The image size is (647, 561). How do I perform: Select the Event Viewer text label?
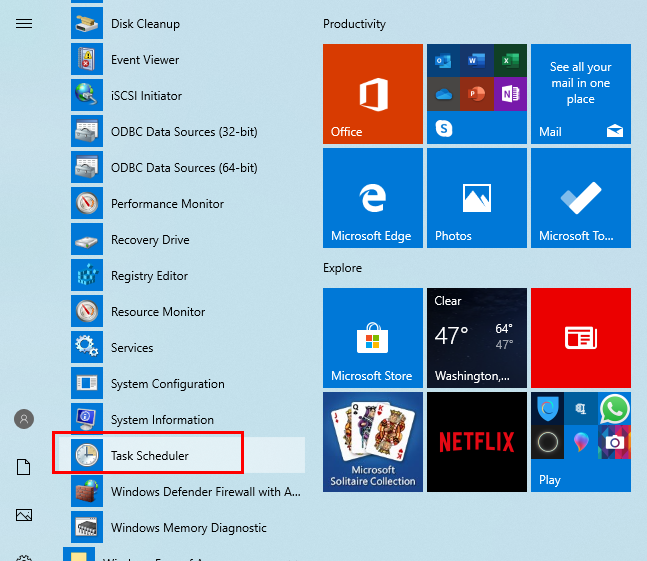(x=145, y=60)
